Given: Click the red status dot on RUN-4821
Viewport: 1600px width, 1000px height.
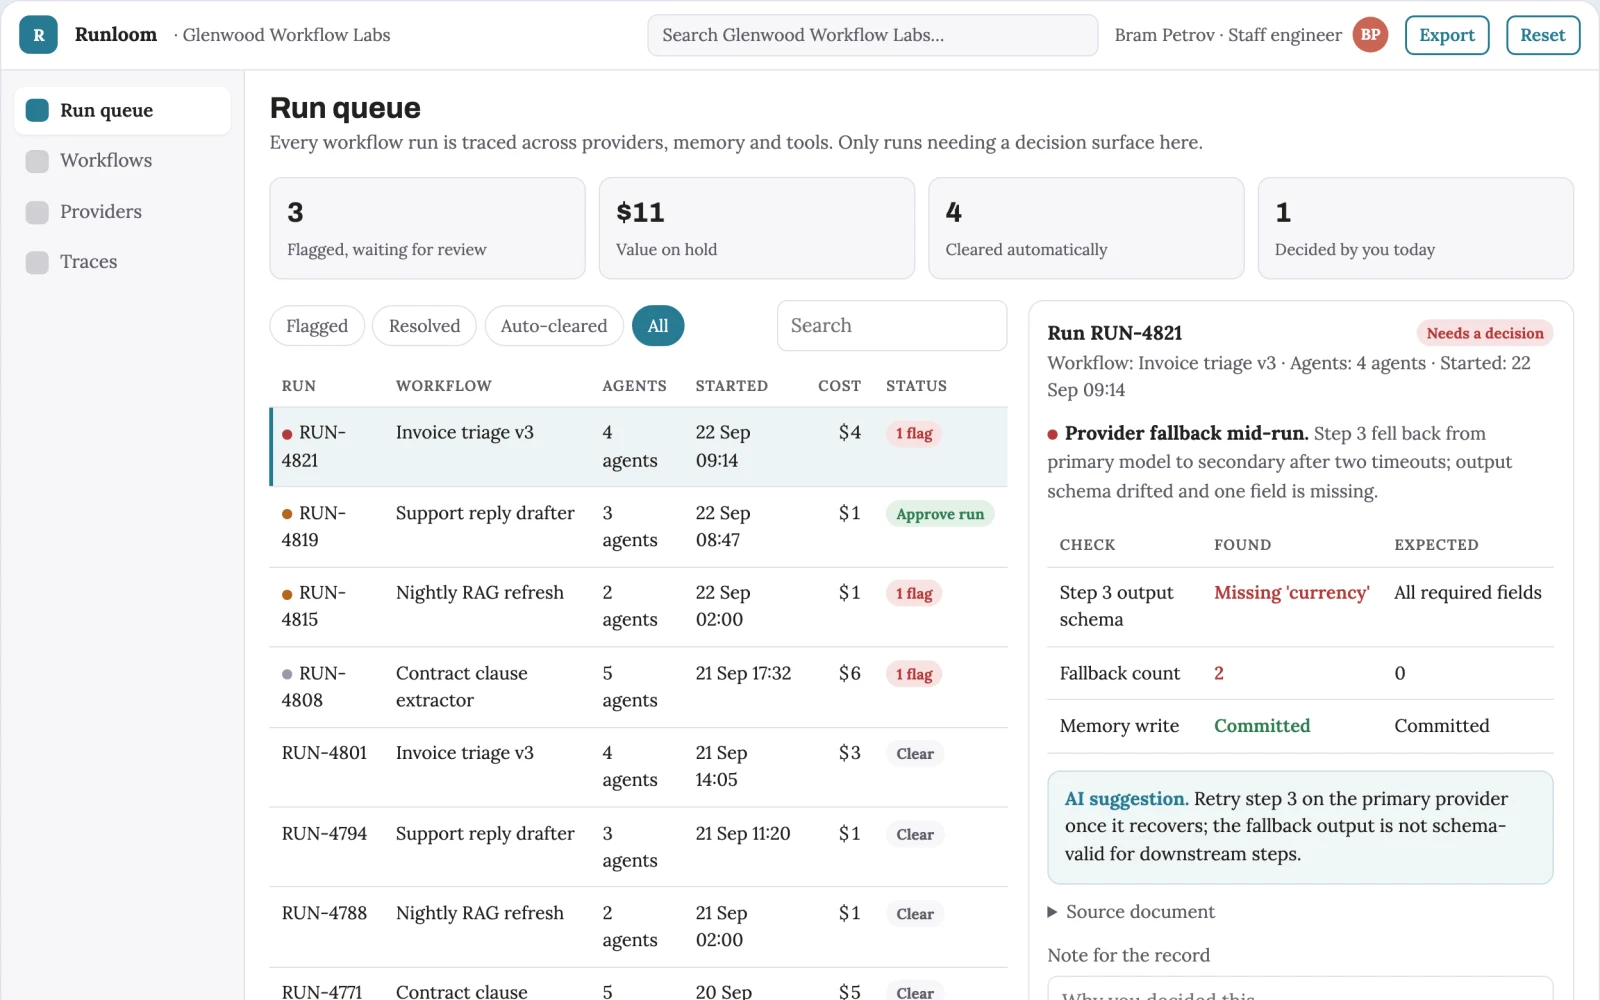Looking at the screenshot, I should click(287, 434).
